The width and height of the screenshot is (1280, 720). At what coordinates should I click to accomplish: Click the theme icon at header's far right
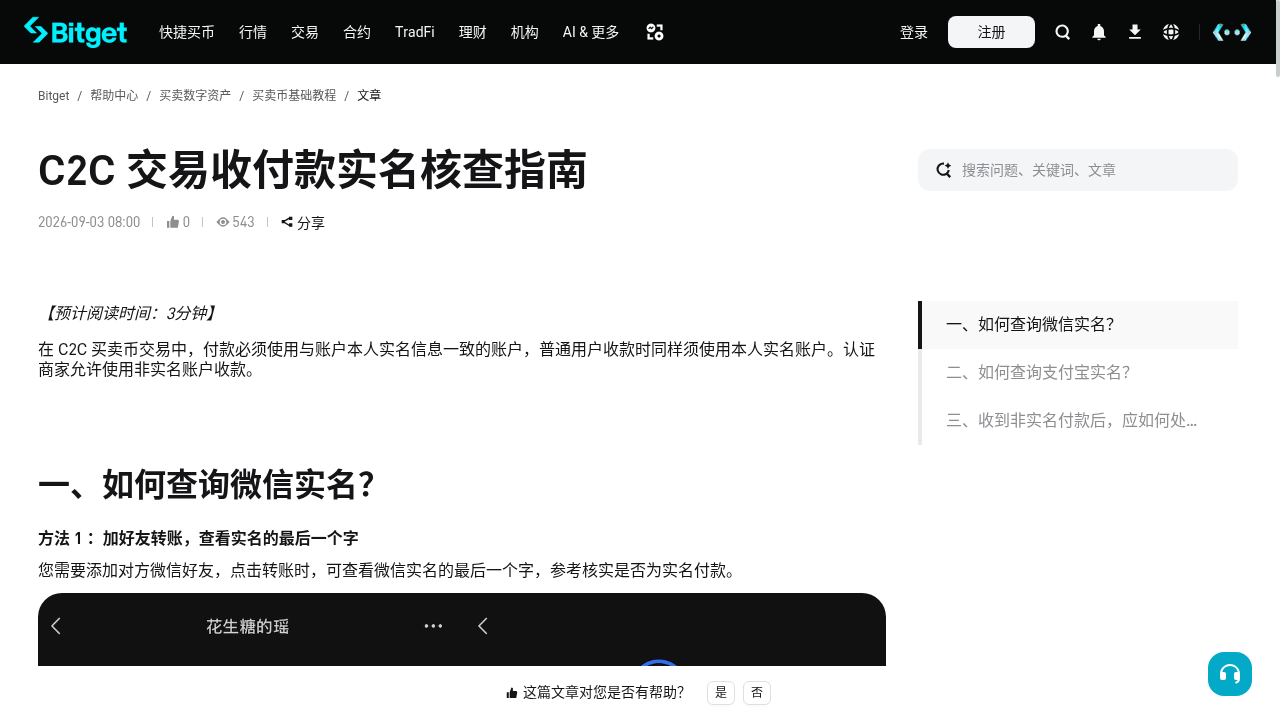[1232, 32]
